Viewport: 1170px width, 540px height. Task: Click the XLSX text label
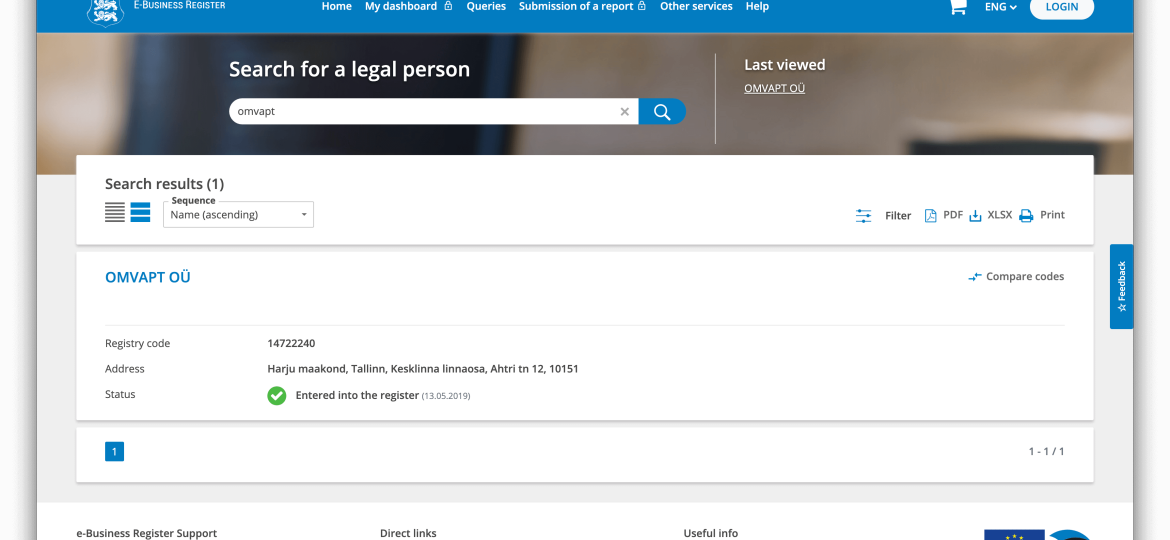pyautogui.click(x=1000, y=215)
